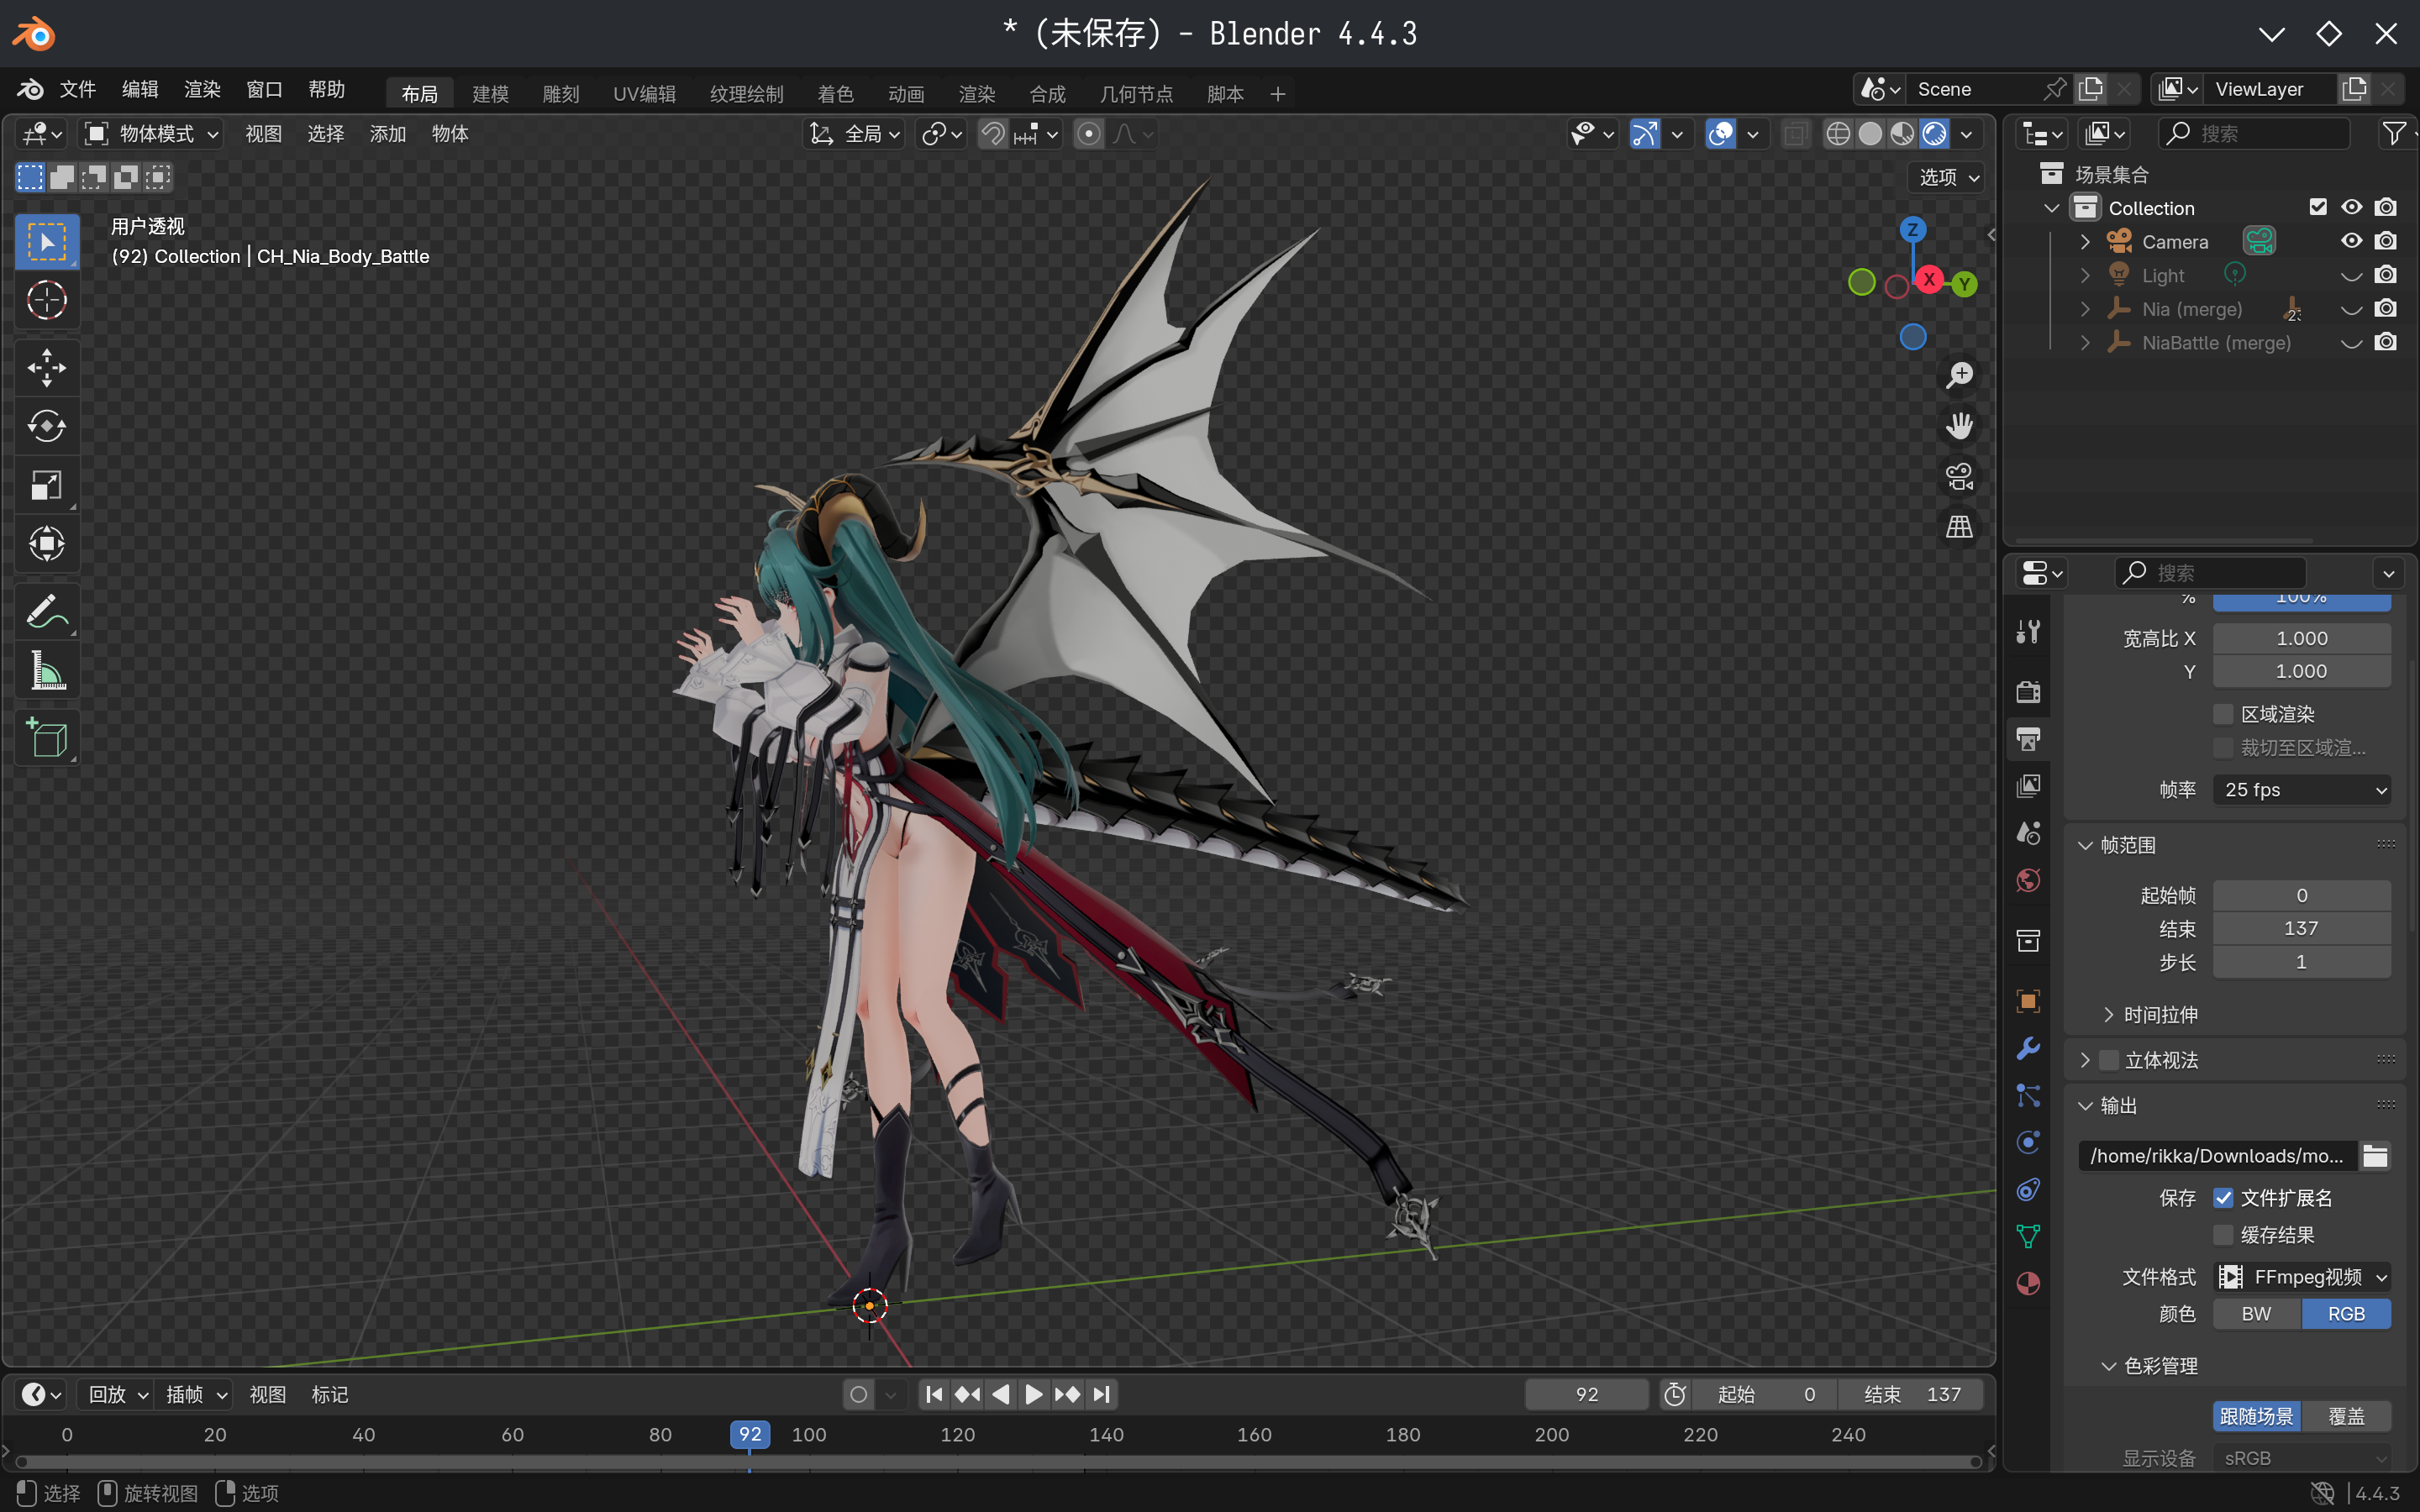Open 帧率 25 fps dropdown
The image size is (2420, 1512).
(2302, 790)
